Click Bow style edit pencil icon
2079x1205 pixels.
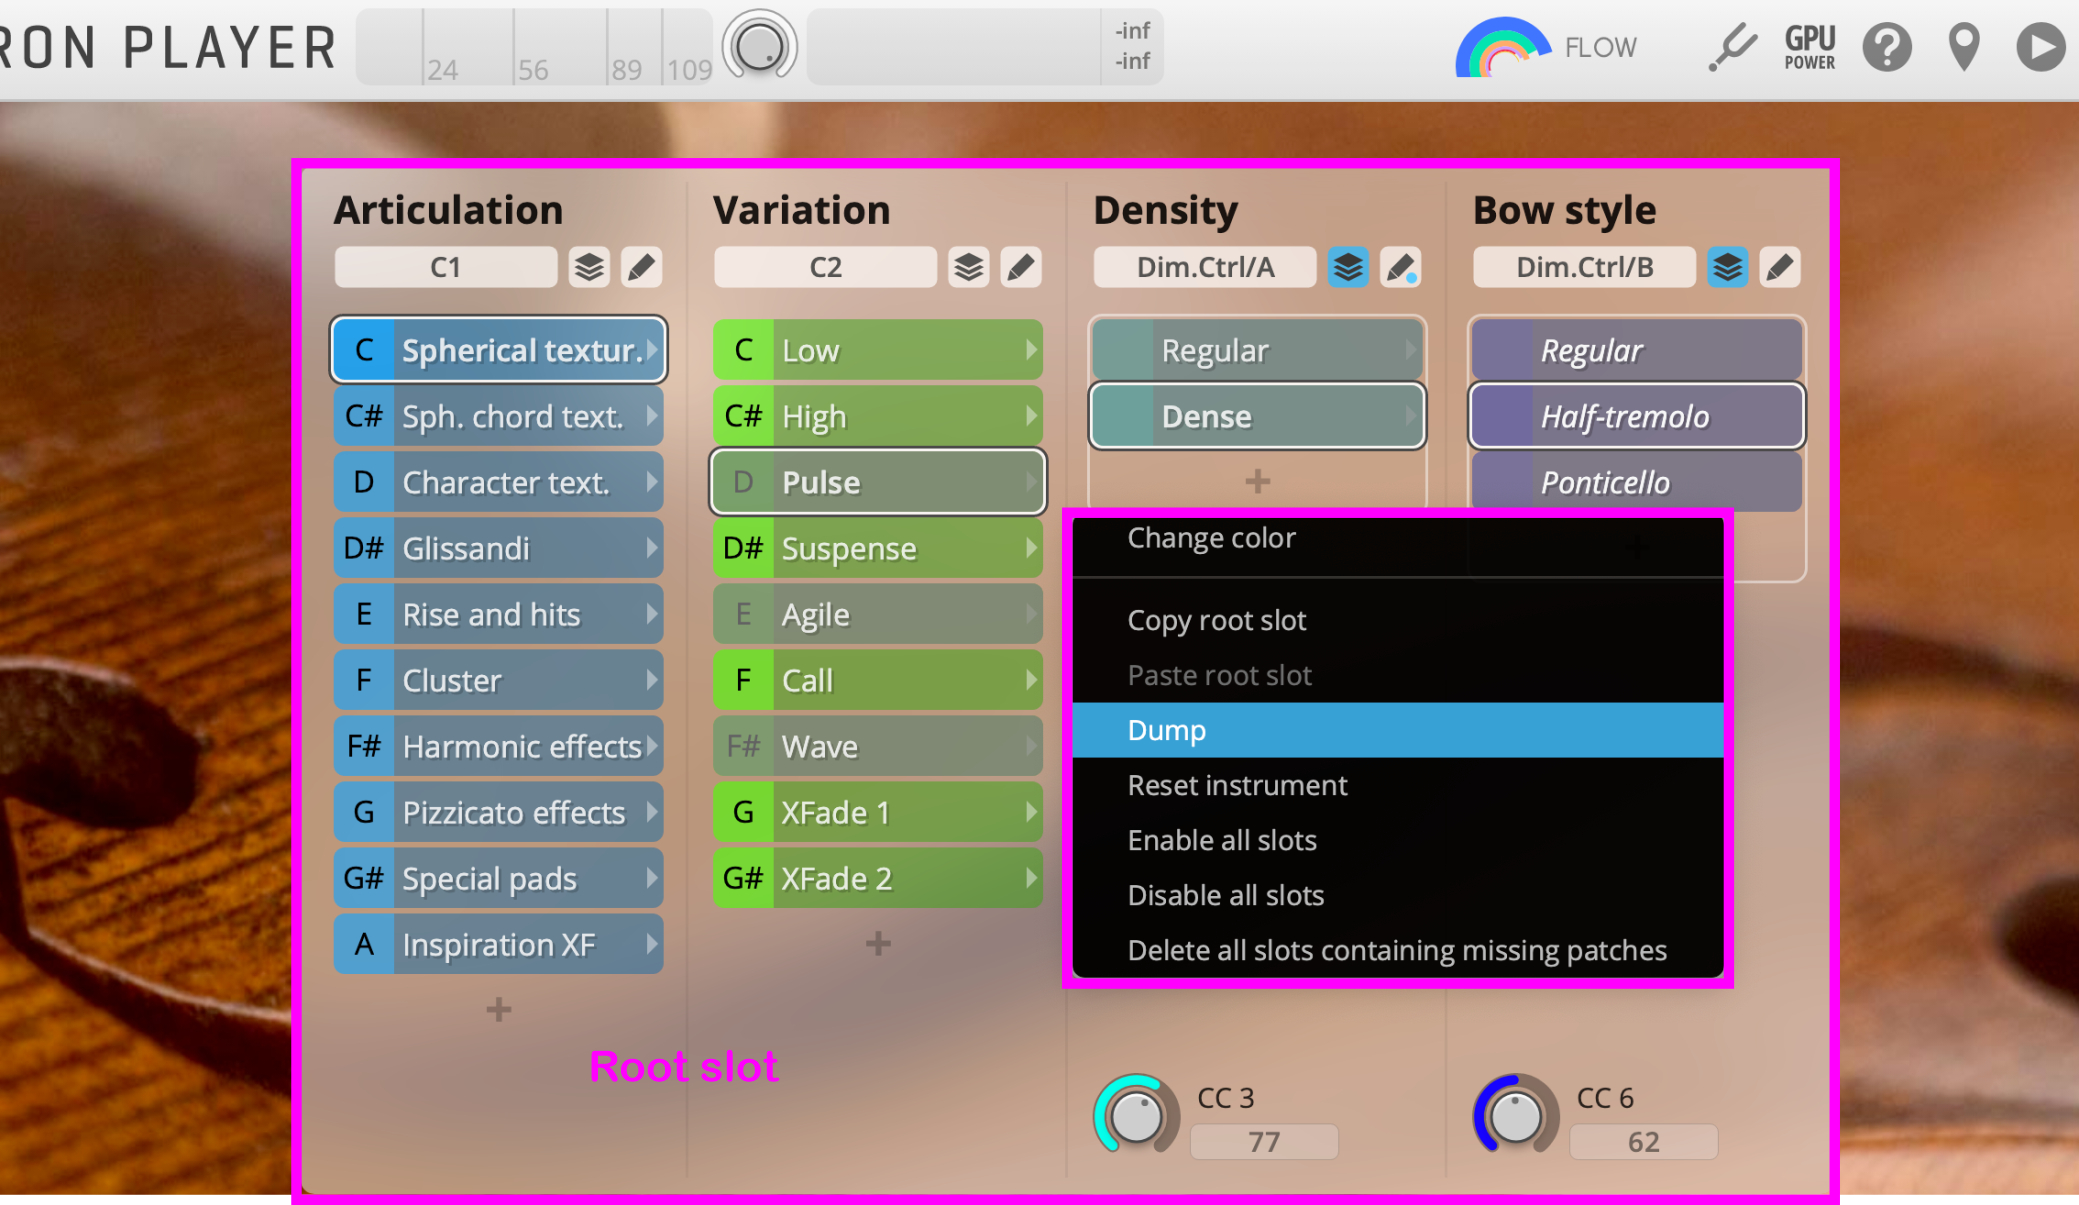1779,267
